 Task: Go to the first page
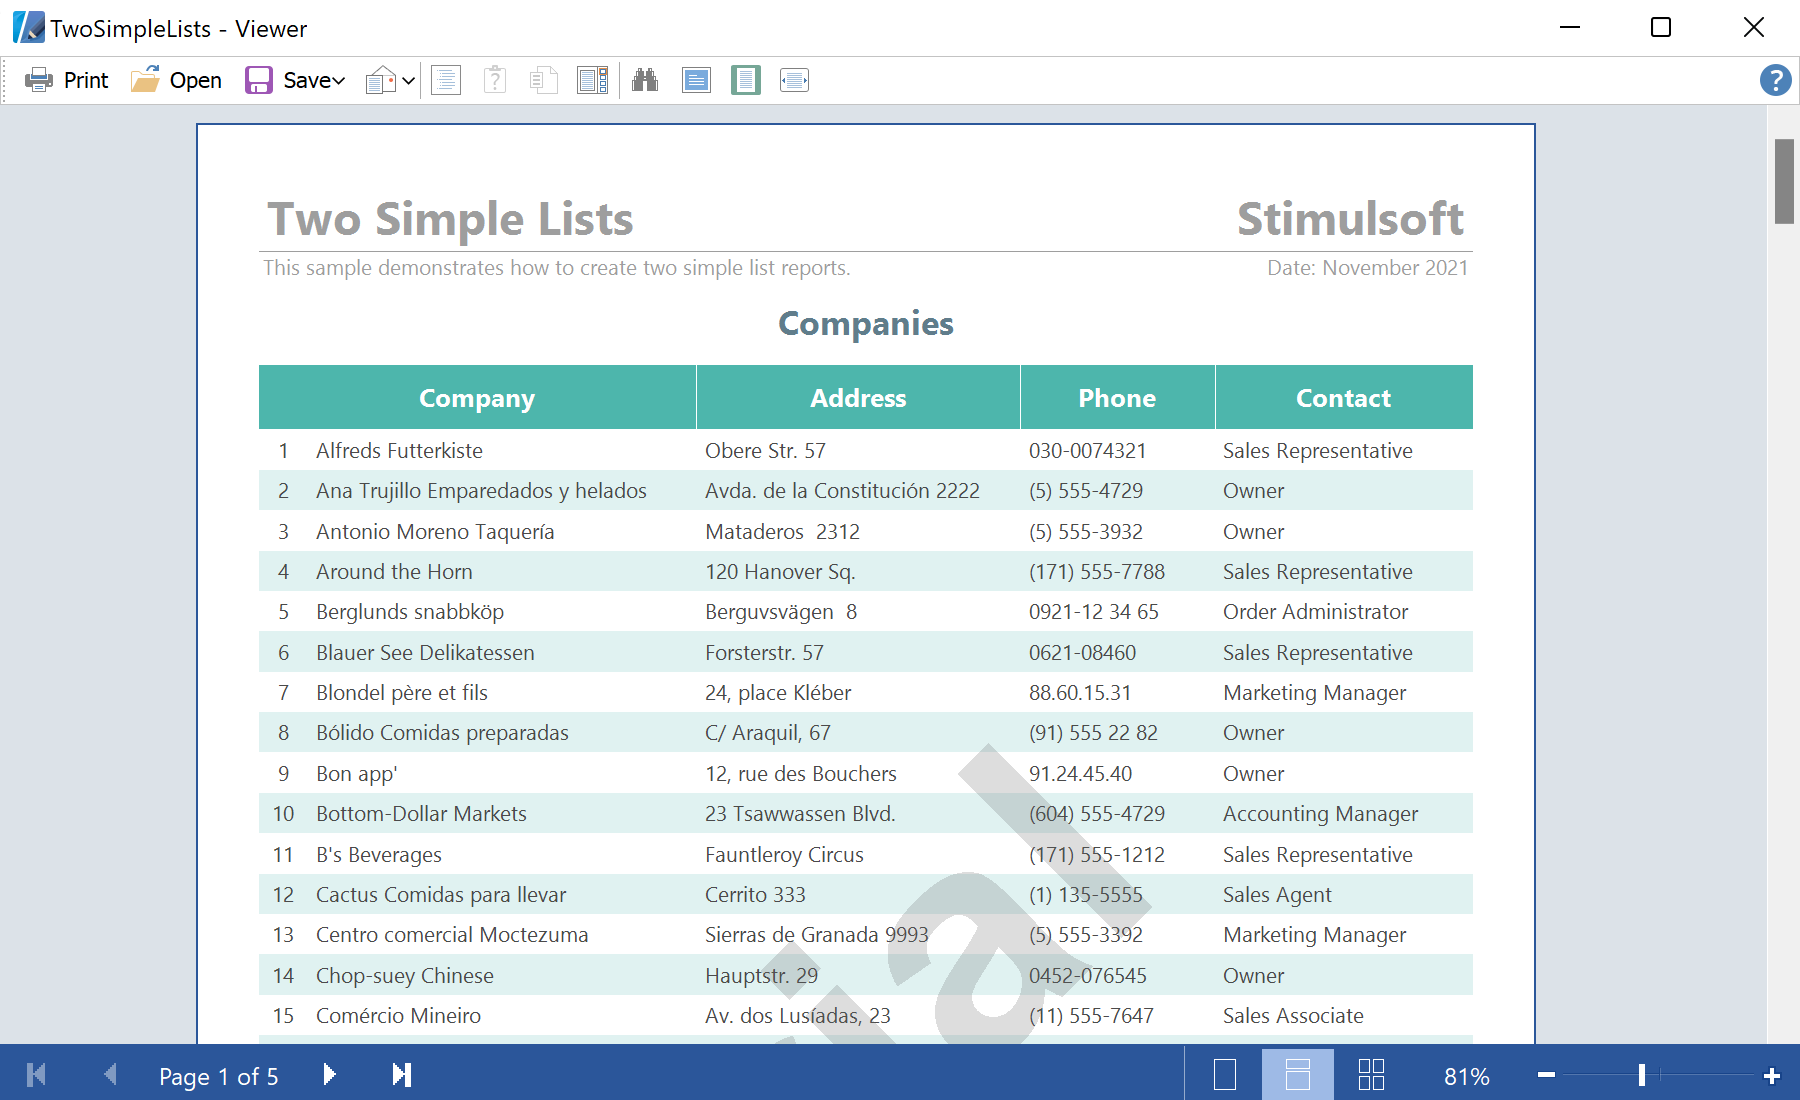click(x=37, y=1075)
